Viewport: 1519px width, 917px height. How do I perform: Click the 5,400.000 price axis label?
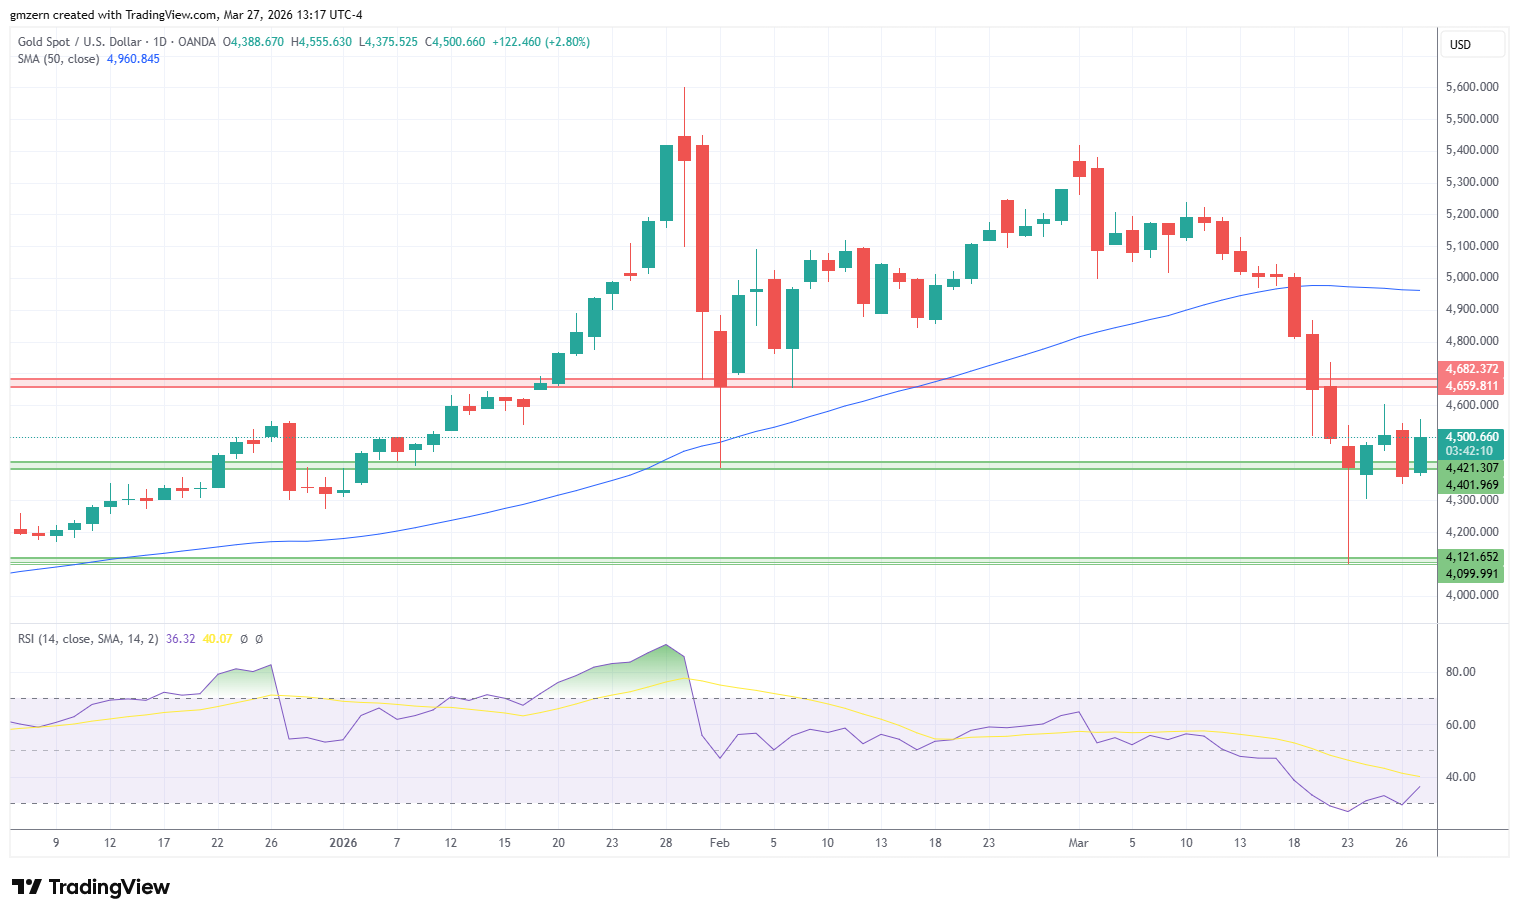[x=1472, y=150]
